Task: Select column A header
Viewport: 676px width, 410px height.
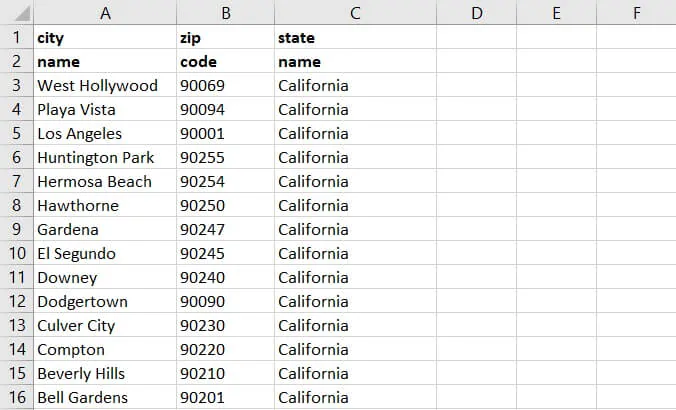Action: click(105, 13)
